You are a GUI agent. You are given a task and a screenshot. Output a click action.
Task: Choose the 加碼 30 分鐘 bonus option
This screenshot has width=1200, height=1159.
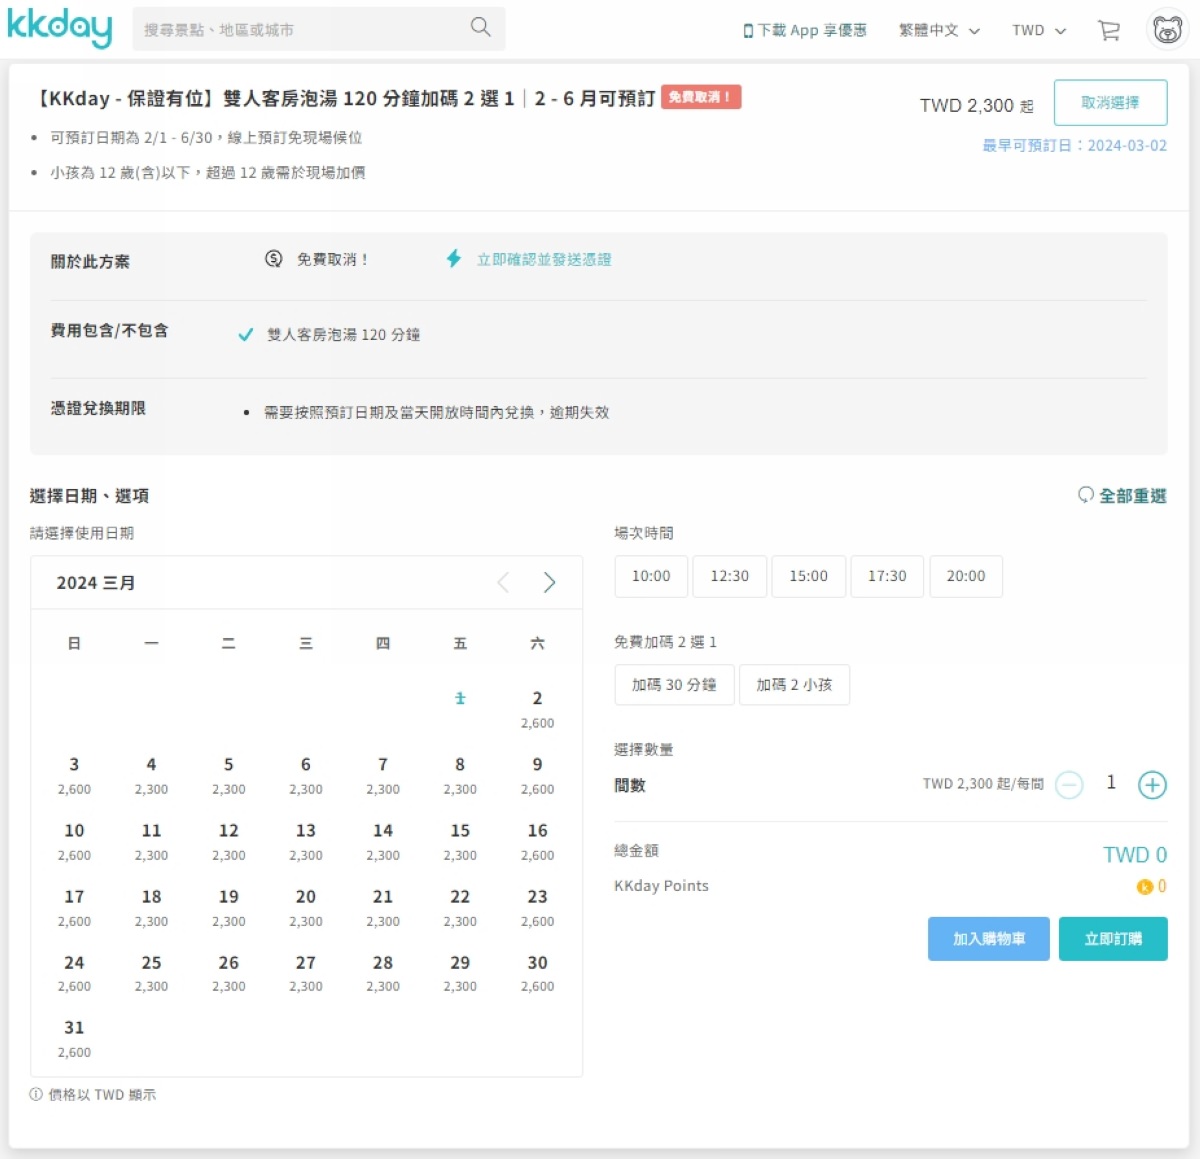tap(674, 685)
